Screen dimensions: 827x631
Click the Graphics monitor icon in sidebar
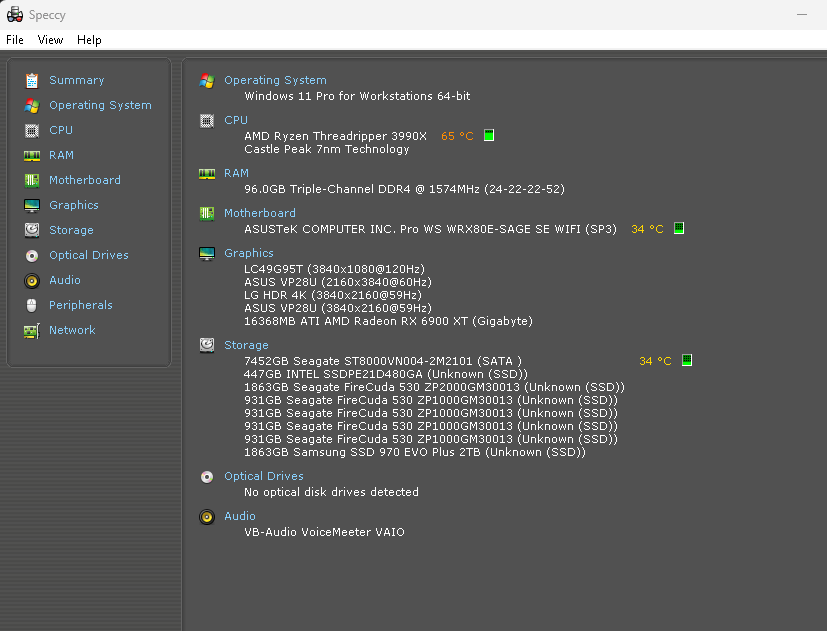coord(32,205)
